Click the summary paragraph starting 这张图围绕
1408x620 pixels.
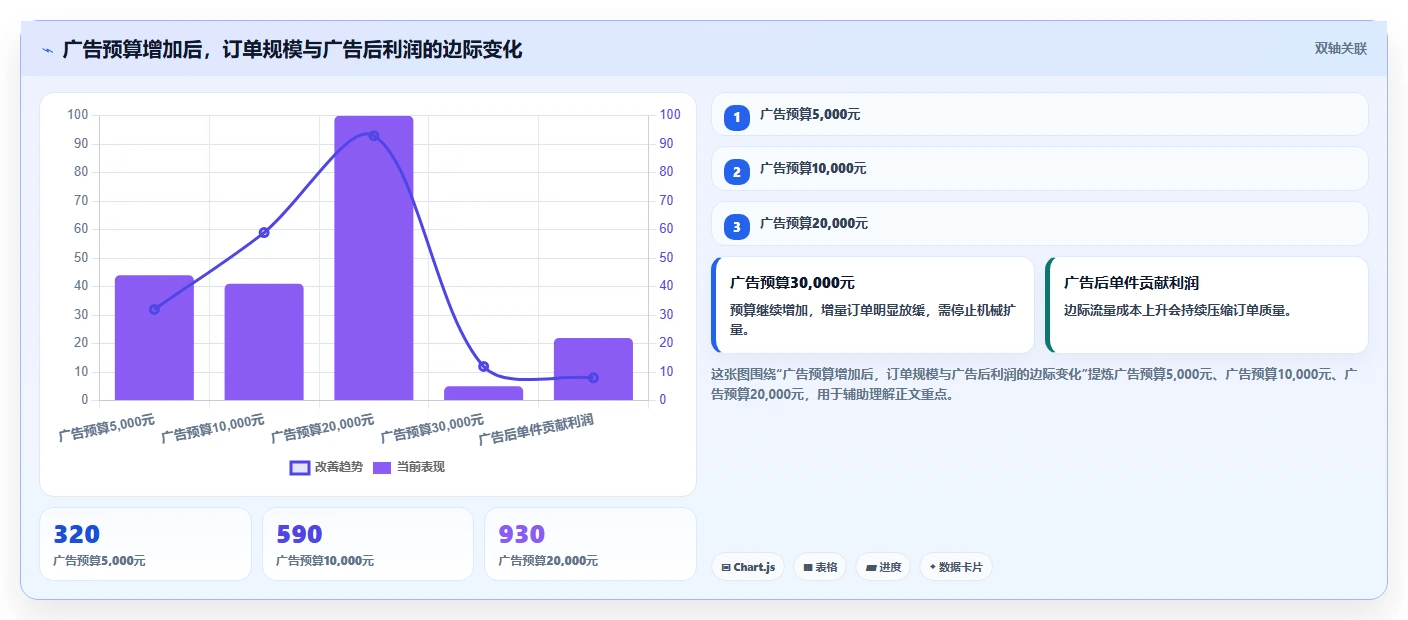[1034, 384]
